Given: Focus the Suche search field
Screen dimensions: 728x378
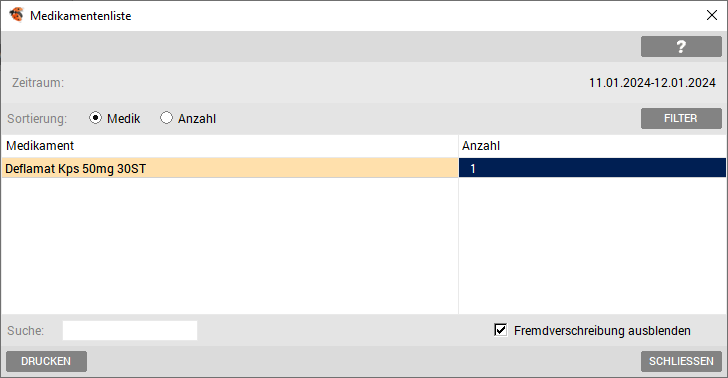Looking at the screenshot, I should (x=130, y=331).
